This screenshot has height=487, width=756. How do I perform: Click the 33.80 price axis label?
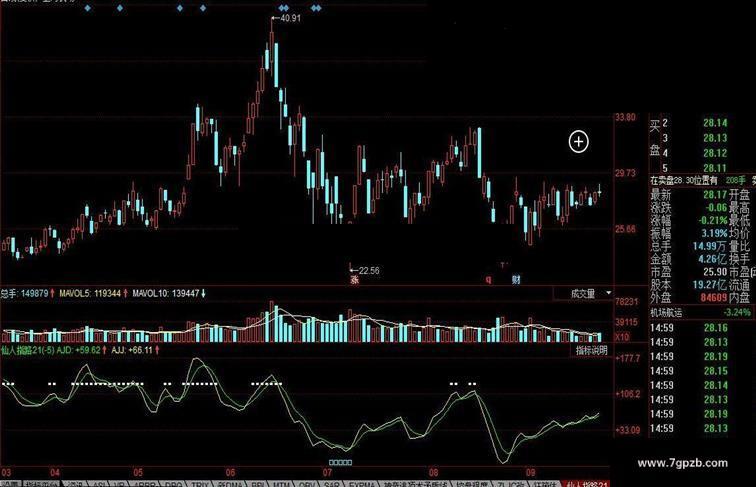[x=625, y=117]
